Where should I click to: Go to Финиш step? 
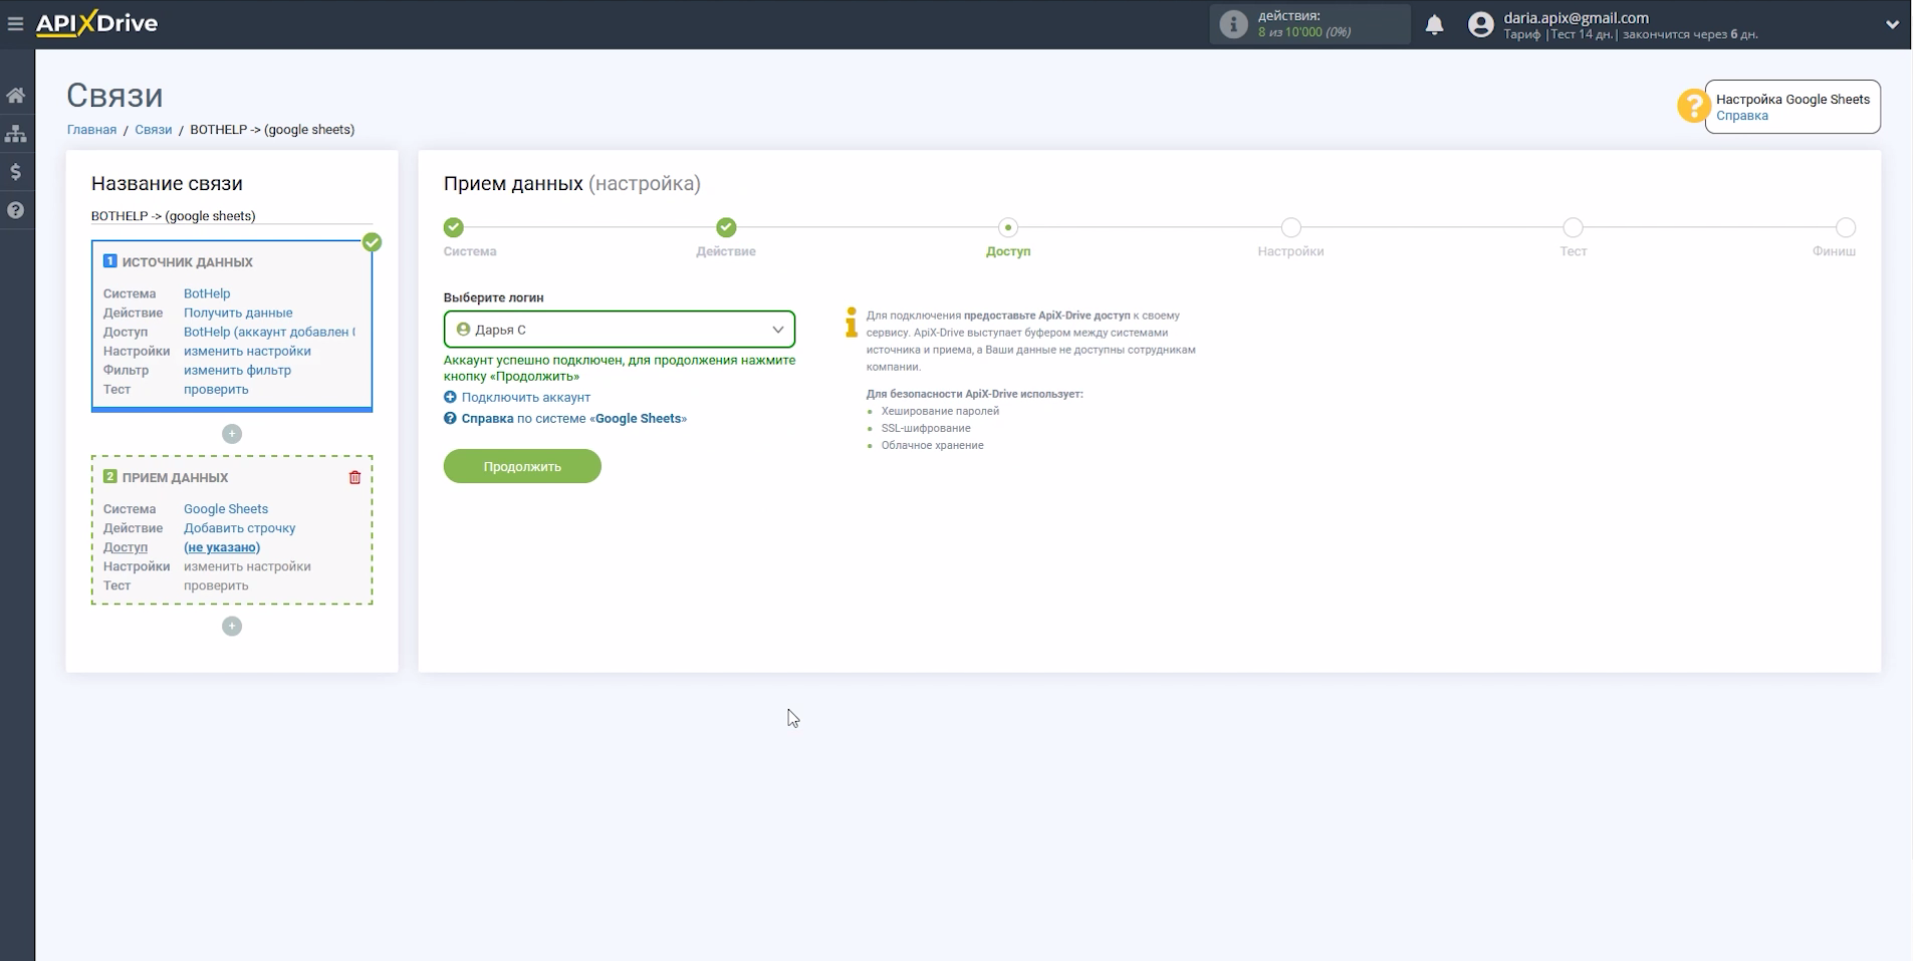click(x=1846, y=228)
